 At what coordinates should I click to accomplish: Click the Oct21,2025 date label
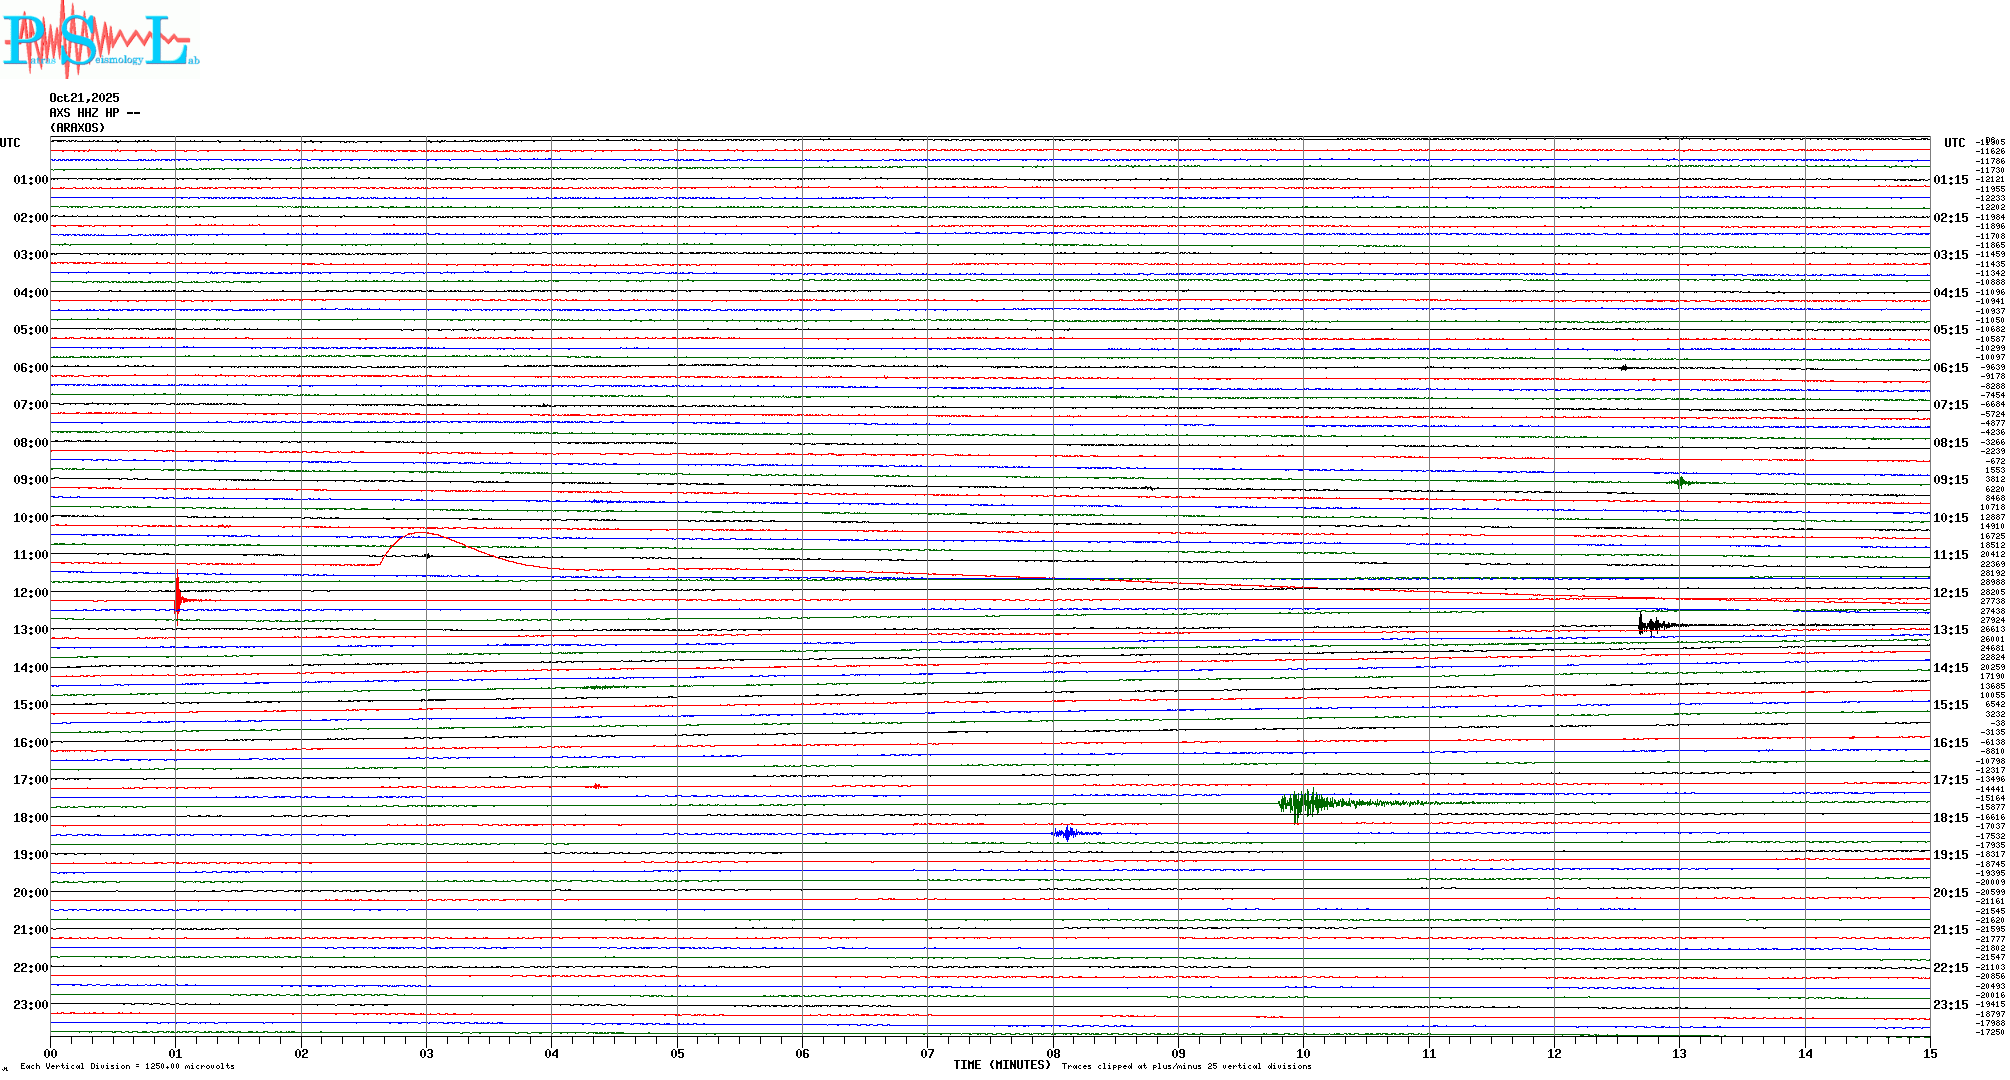84,98
